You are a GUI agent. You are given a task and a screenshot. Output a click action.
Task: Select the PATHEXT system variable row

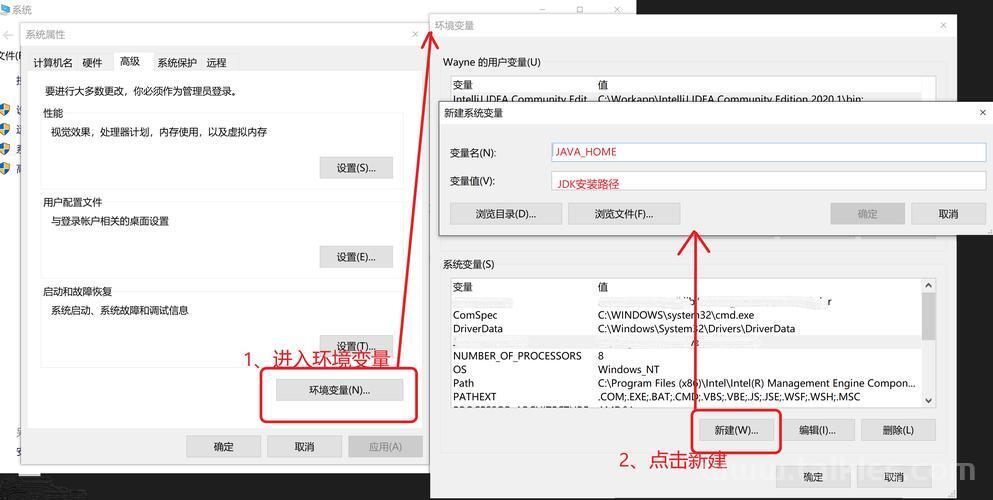coord(686,397)
